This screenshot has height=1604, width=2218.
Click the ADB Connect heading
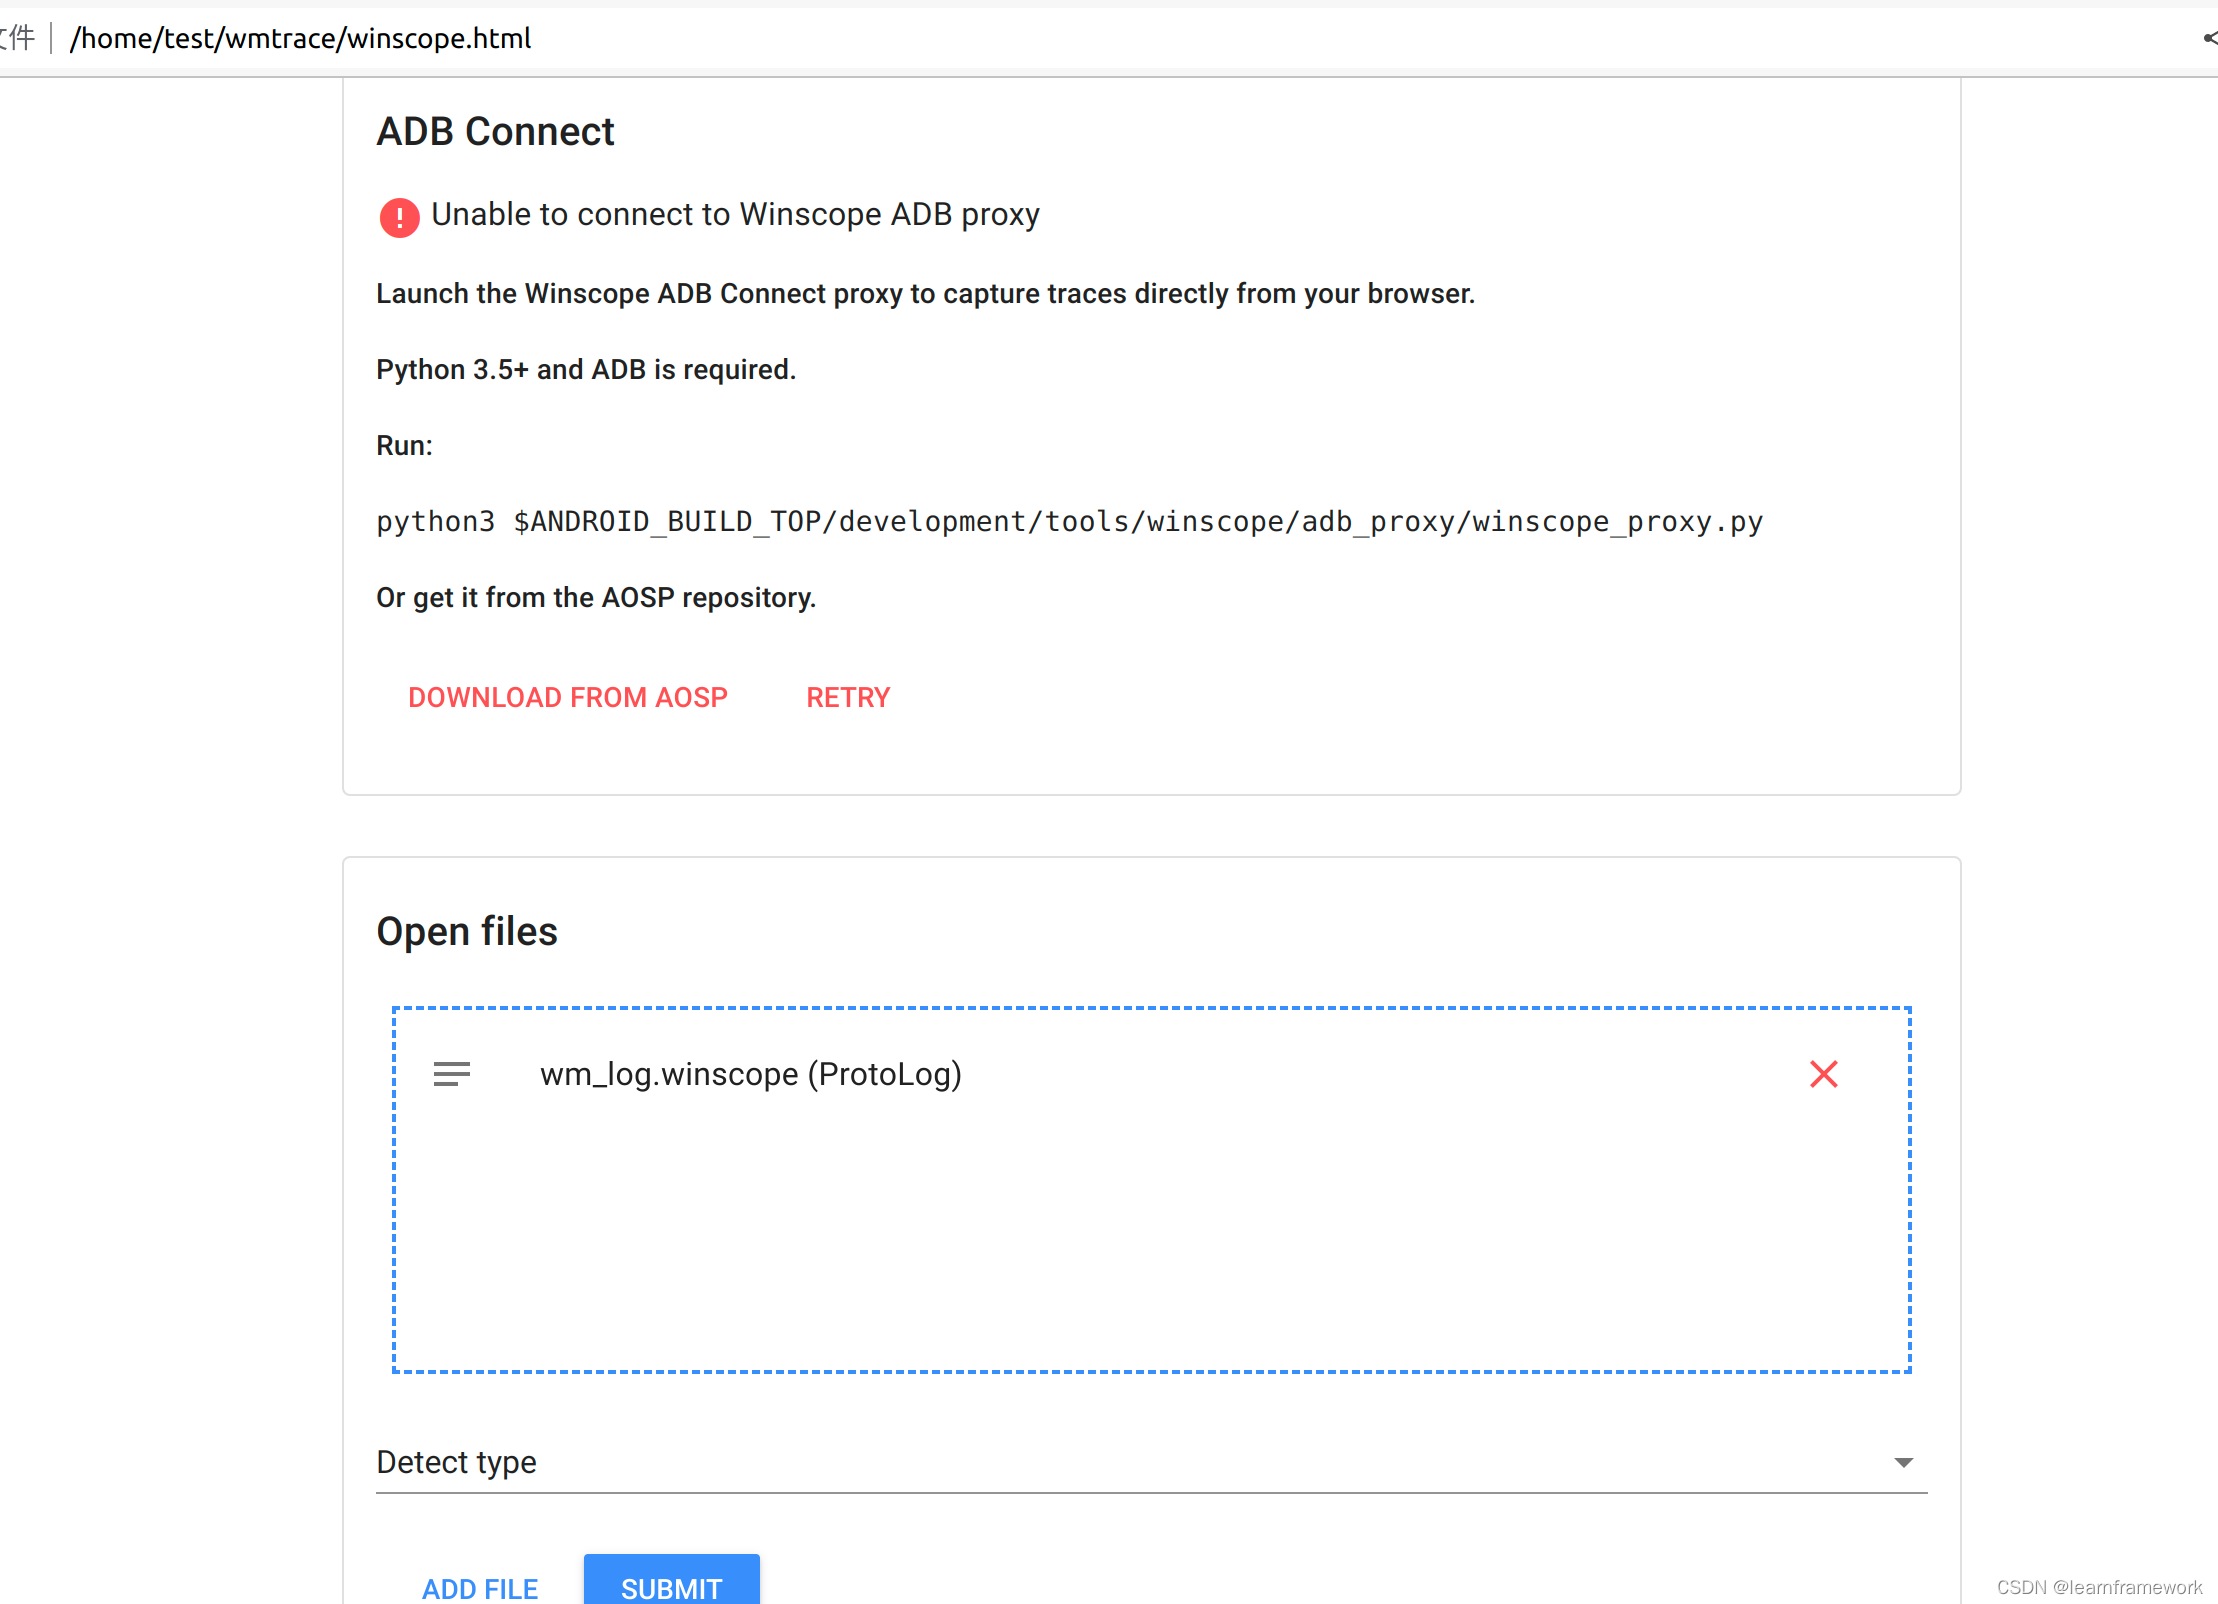point(495,132)
